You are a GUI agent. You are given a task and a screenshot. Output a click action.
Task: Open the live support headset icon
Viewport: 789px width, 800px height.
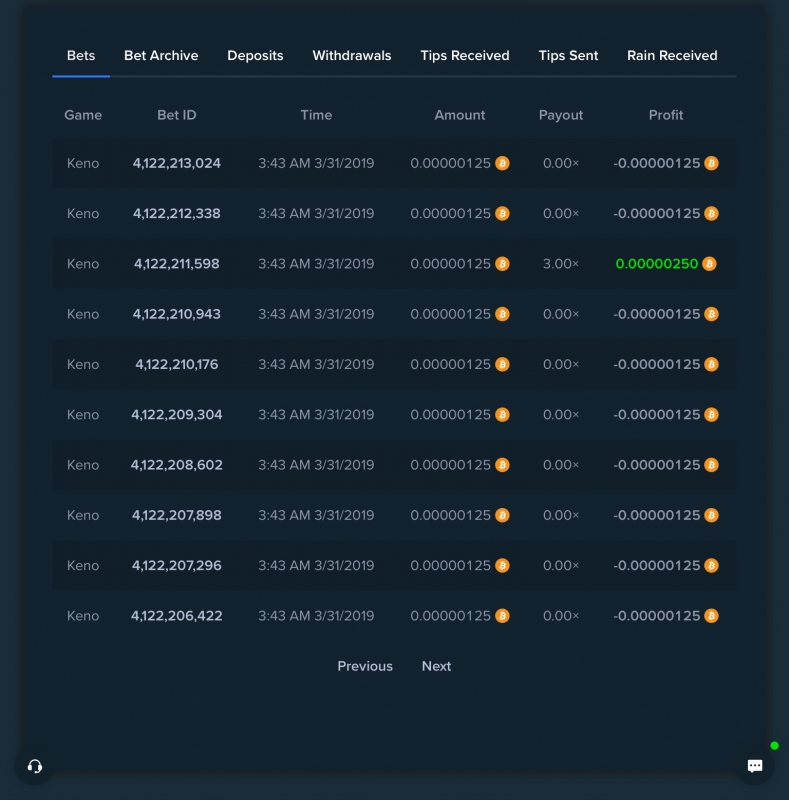35,766
